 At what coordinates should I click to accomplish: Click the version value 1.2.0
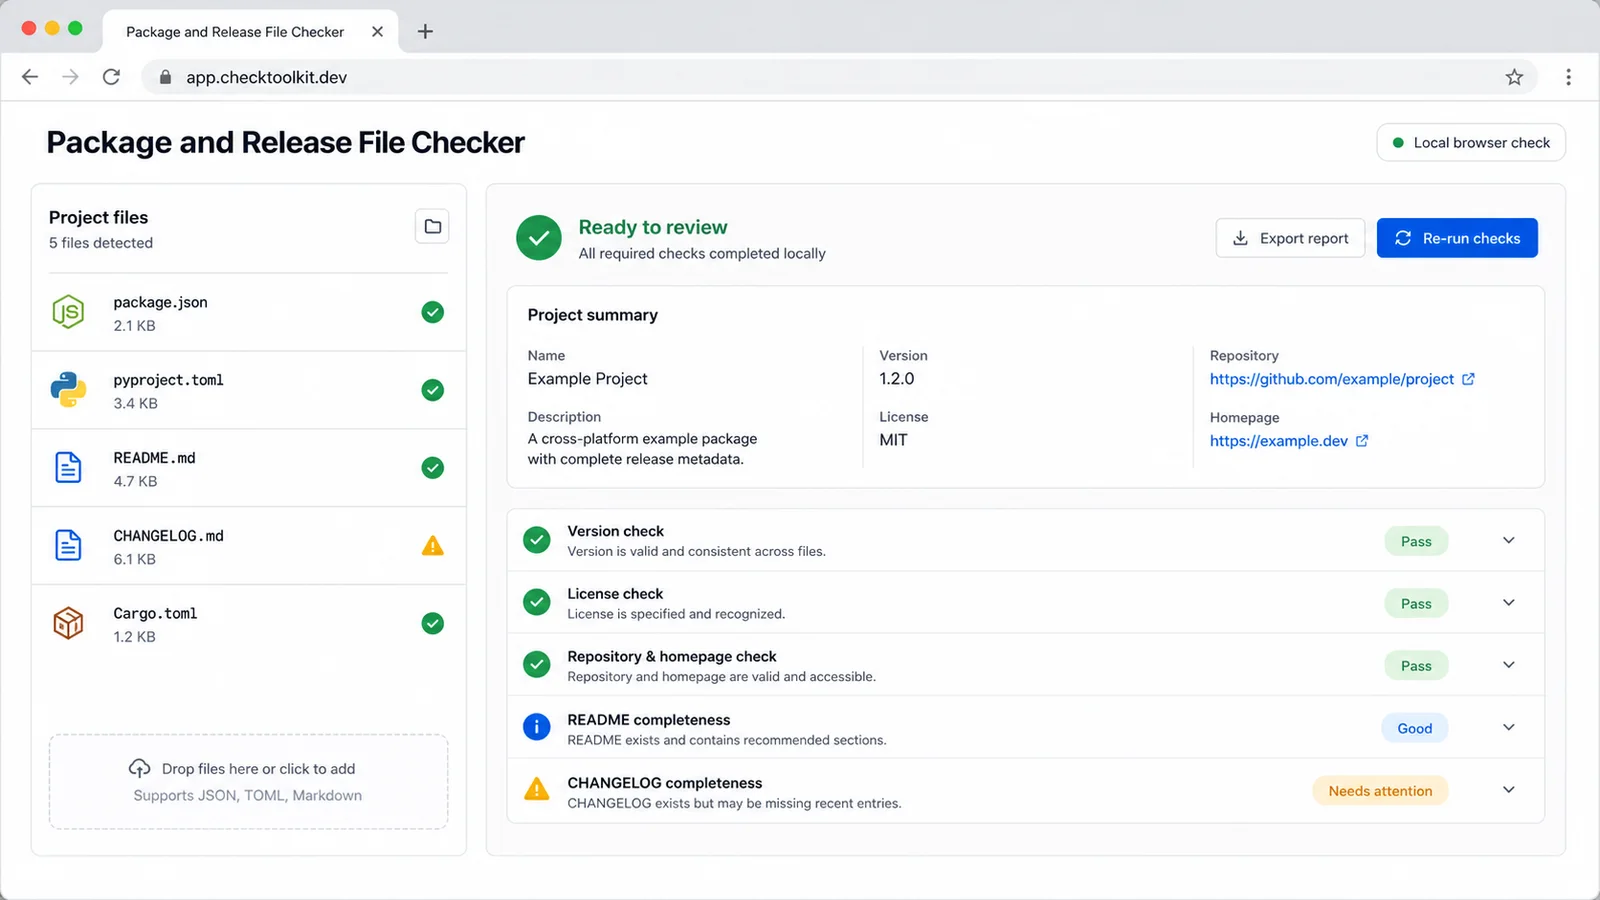click(897, 379)
